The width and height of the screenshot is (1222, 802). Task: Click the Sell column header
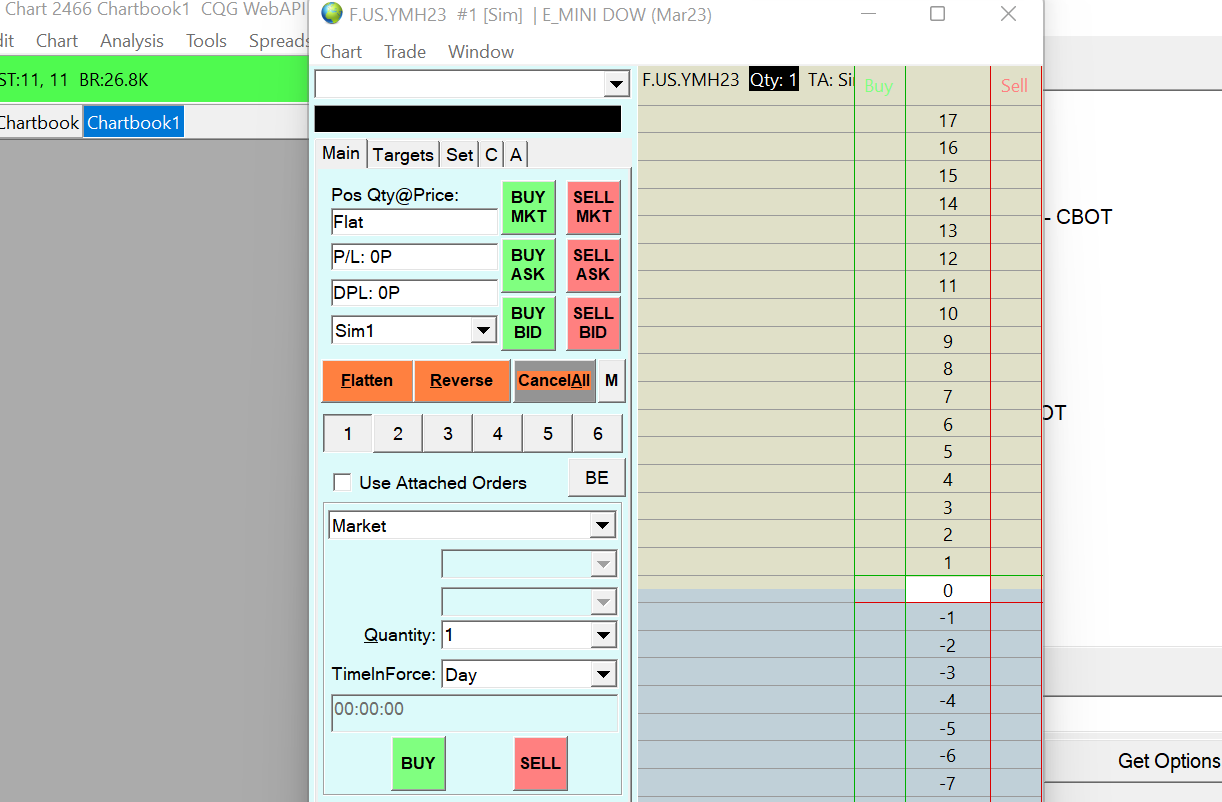click(x=1015, y=86)
